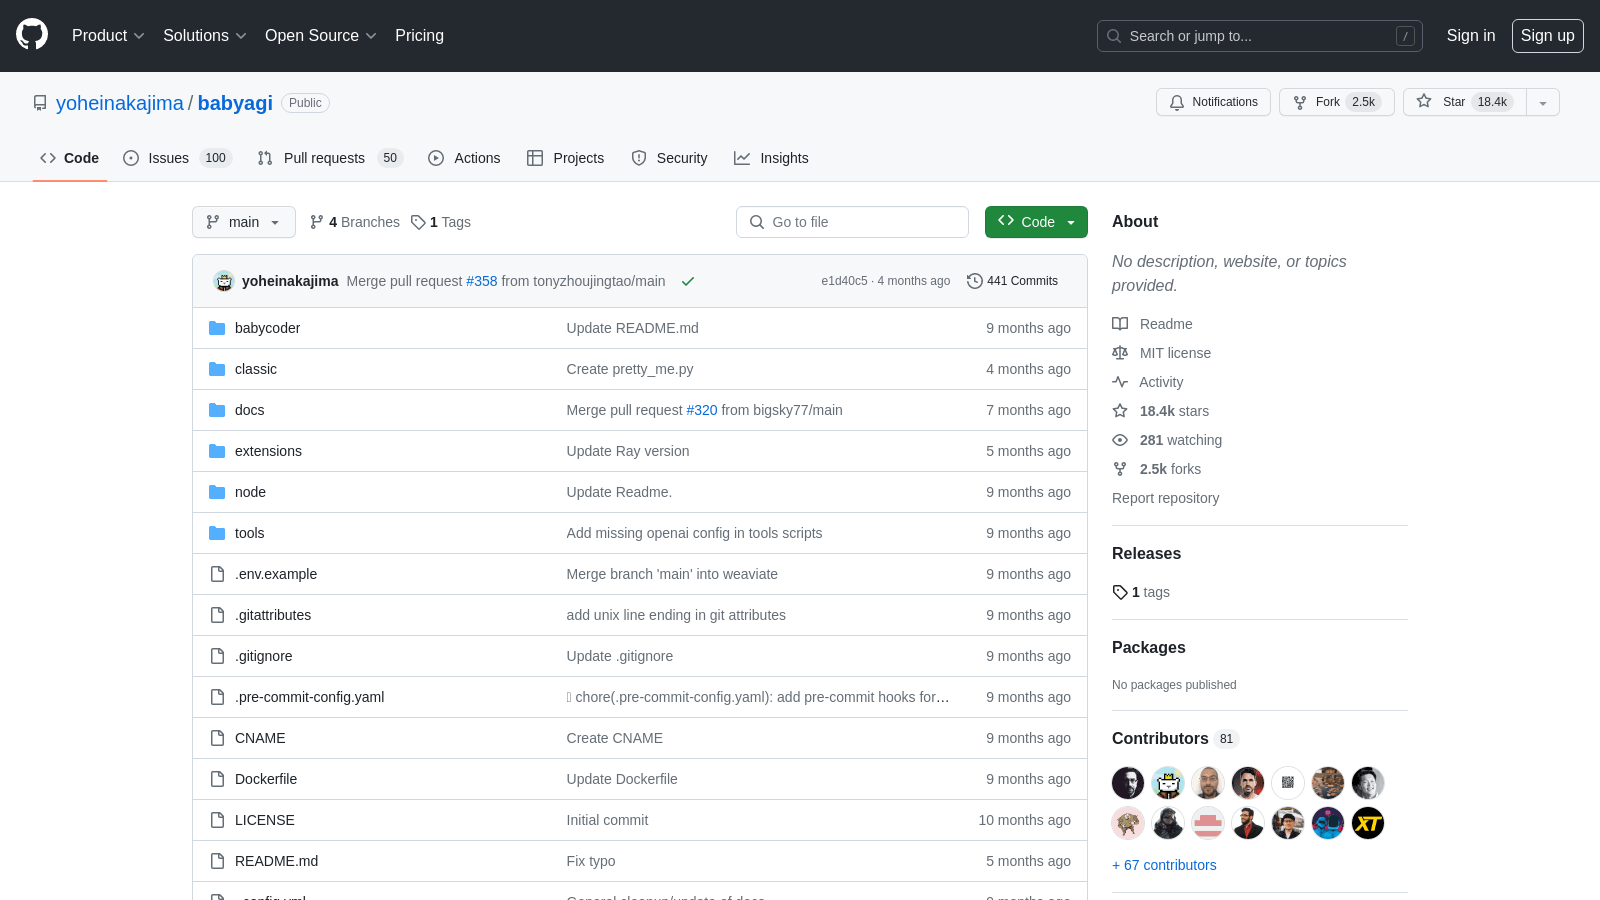1600x900 pixels.
Task: Click the Fix typo commit message
Action: [x=591, y=861]
